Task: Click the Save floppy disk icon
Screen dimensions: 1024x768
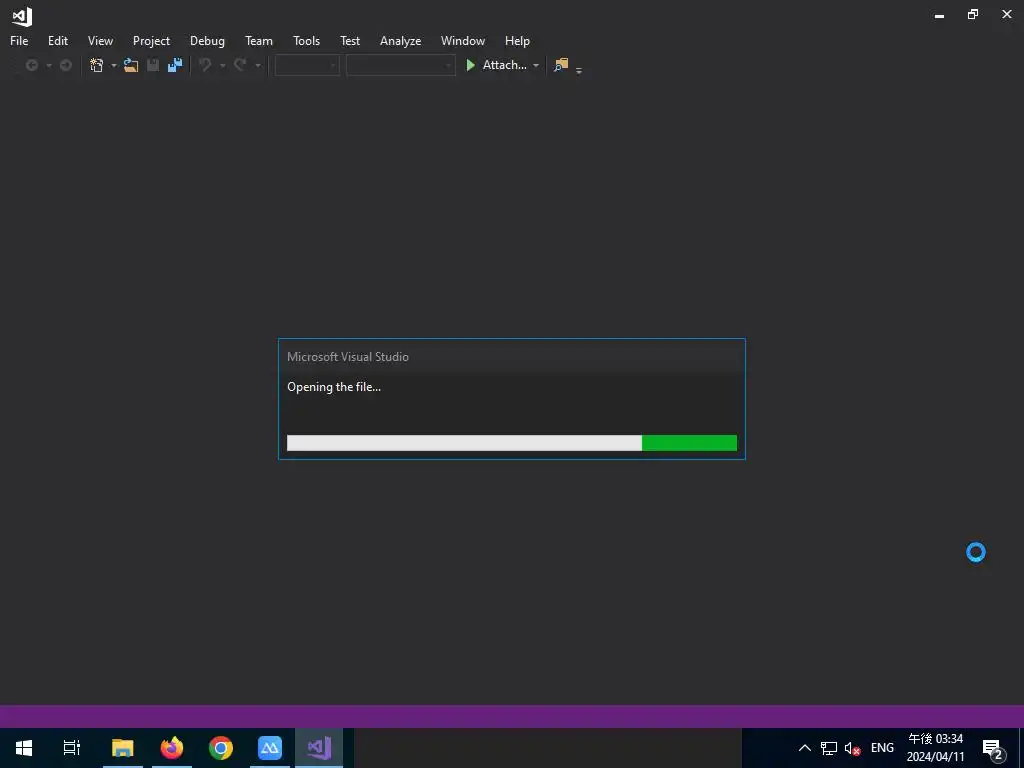Action: tap(153, 65)
